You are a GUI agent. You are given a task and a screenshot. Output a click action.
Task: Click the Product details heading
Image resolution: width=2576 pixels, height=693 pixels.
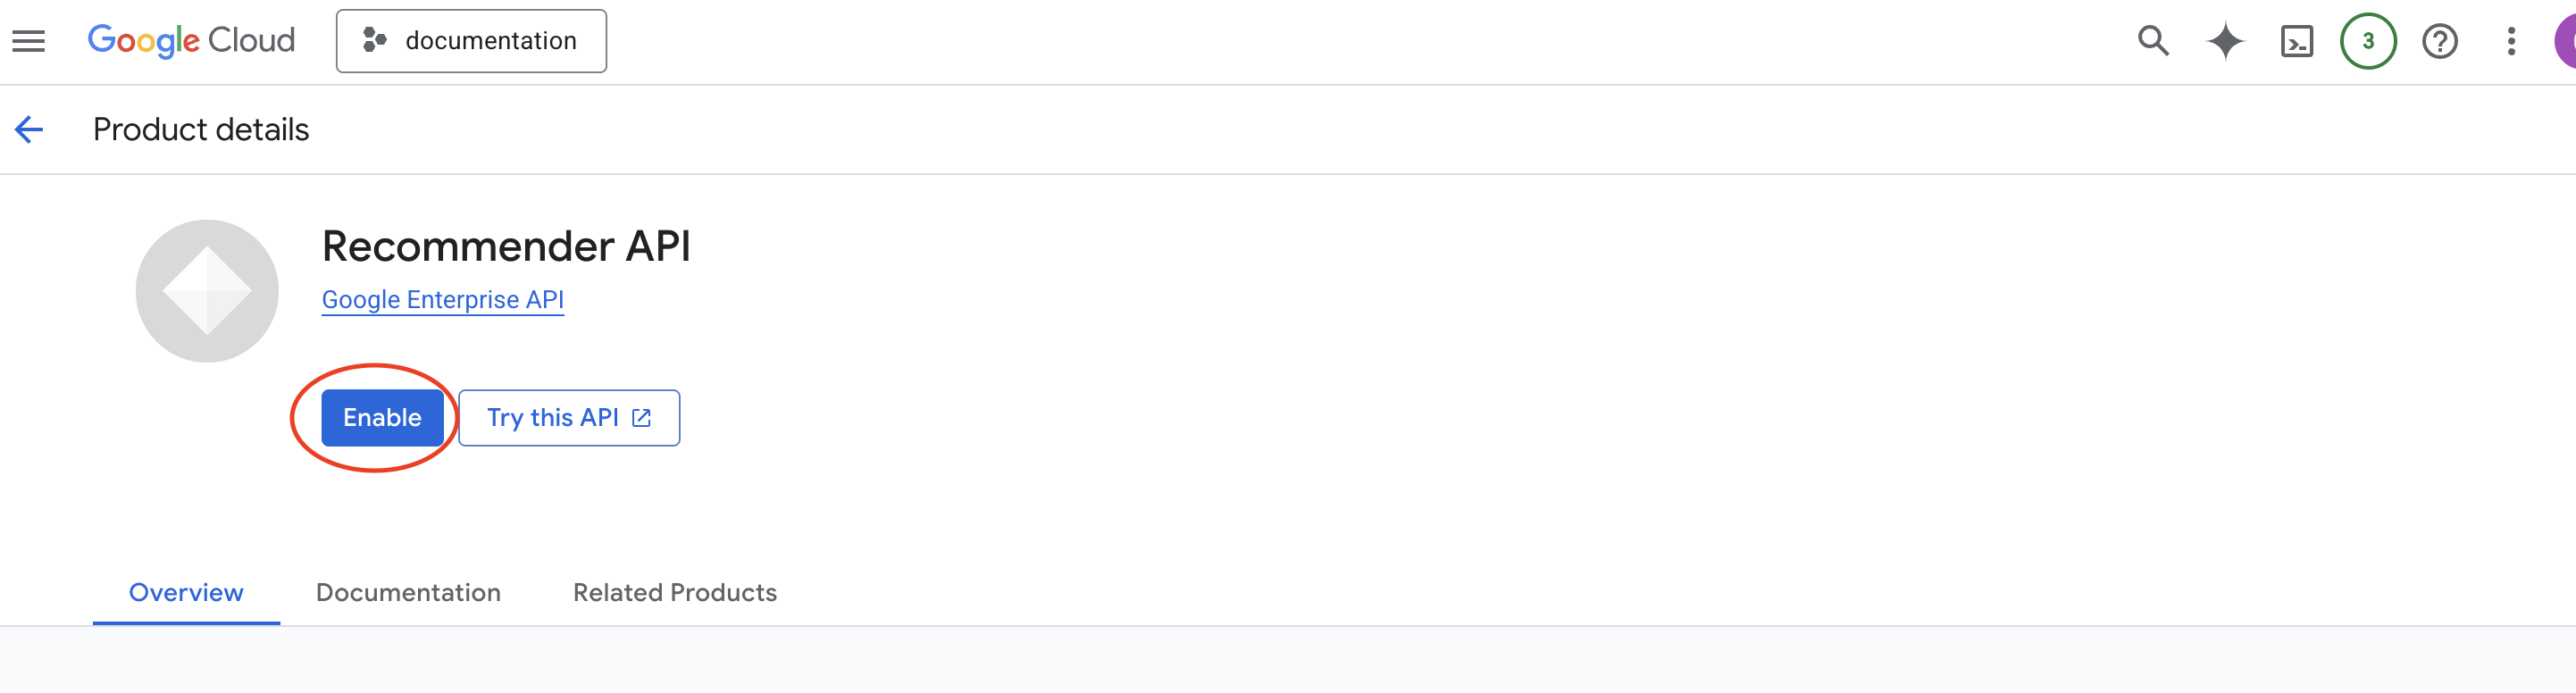pos(200,129)
